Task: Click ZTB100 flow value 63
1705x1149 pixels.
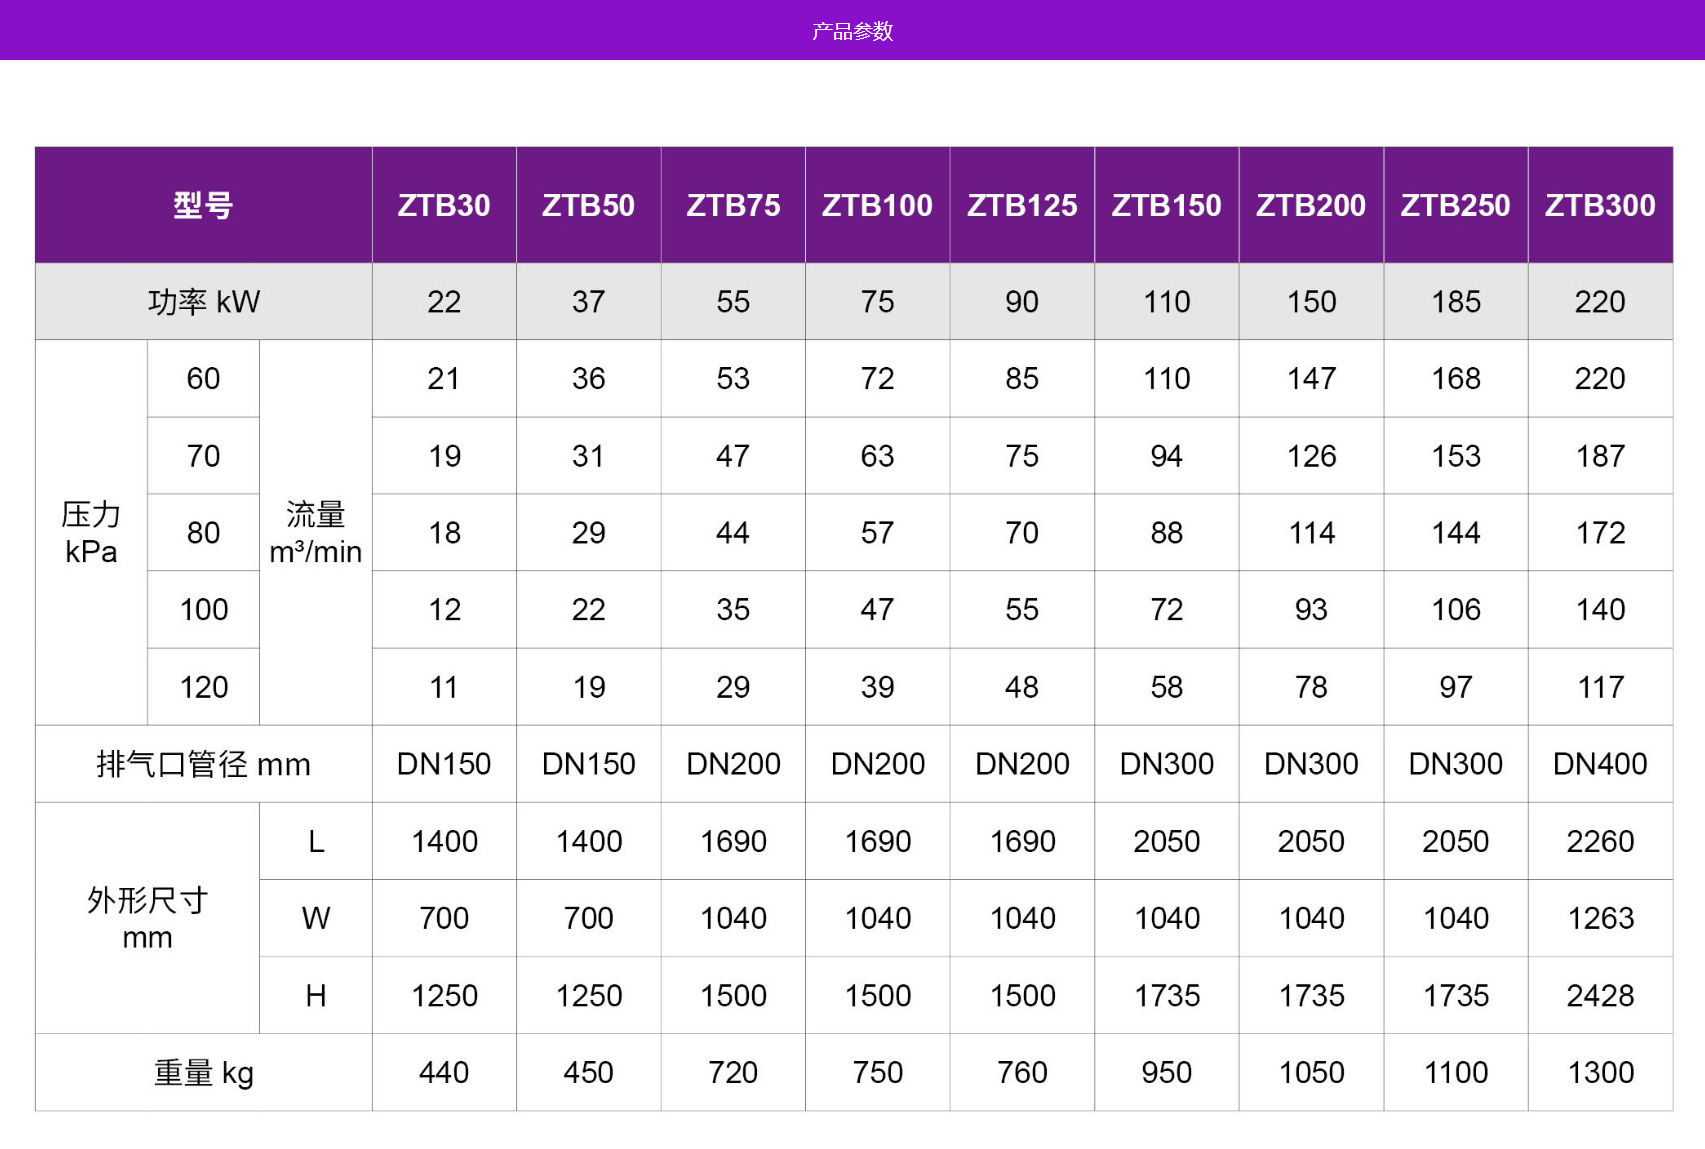Action: 877,455
